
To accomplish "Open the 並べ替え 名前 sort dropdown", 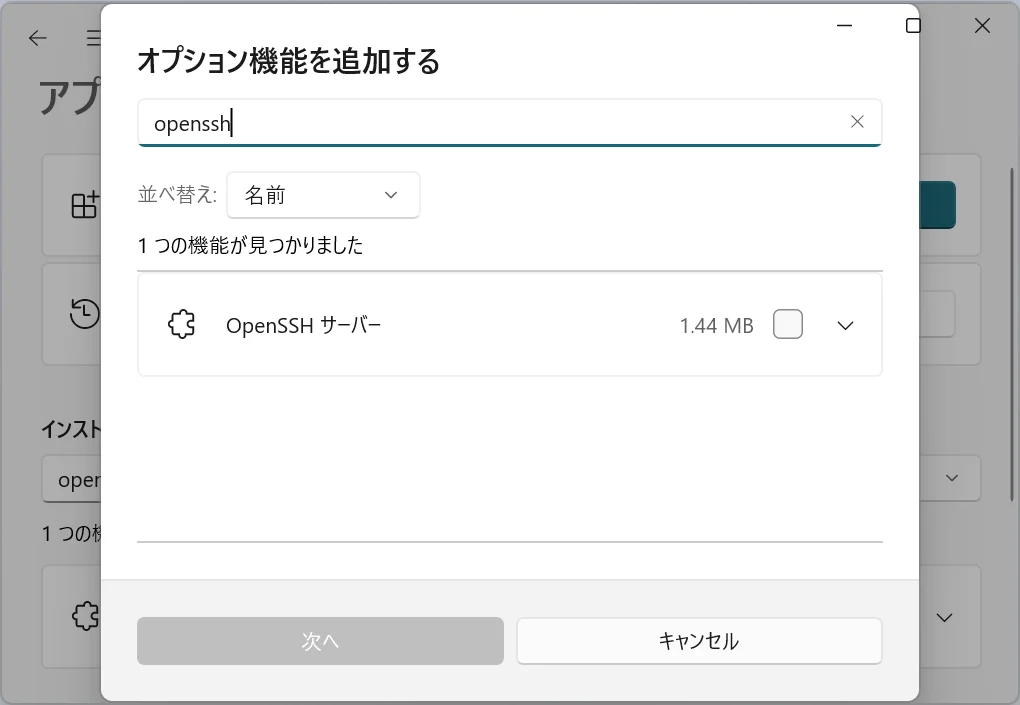I will tap(323, 195).
